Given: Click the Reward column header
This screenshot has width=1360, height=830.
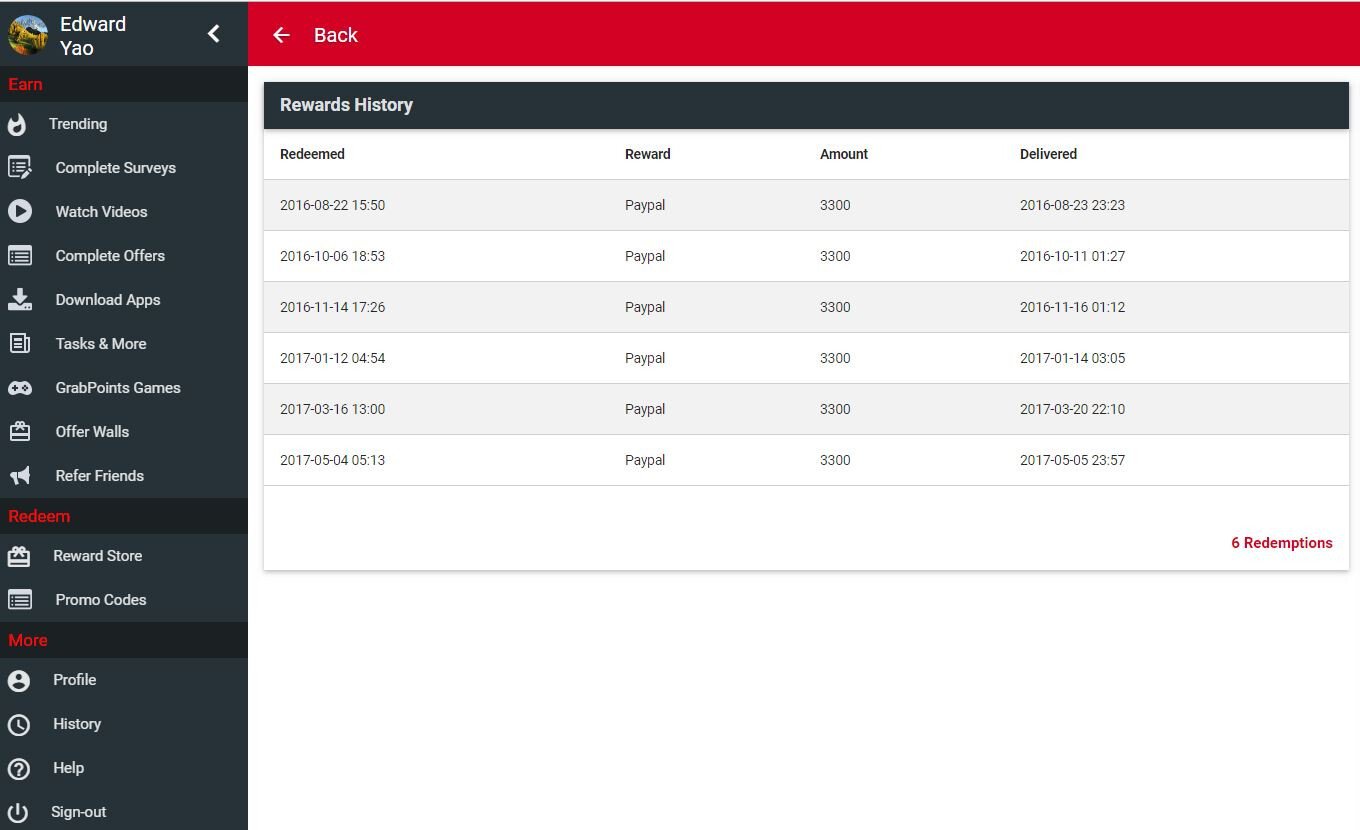Looking at the screenshot, I should pyautogui.click(x=648, y=154).
